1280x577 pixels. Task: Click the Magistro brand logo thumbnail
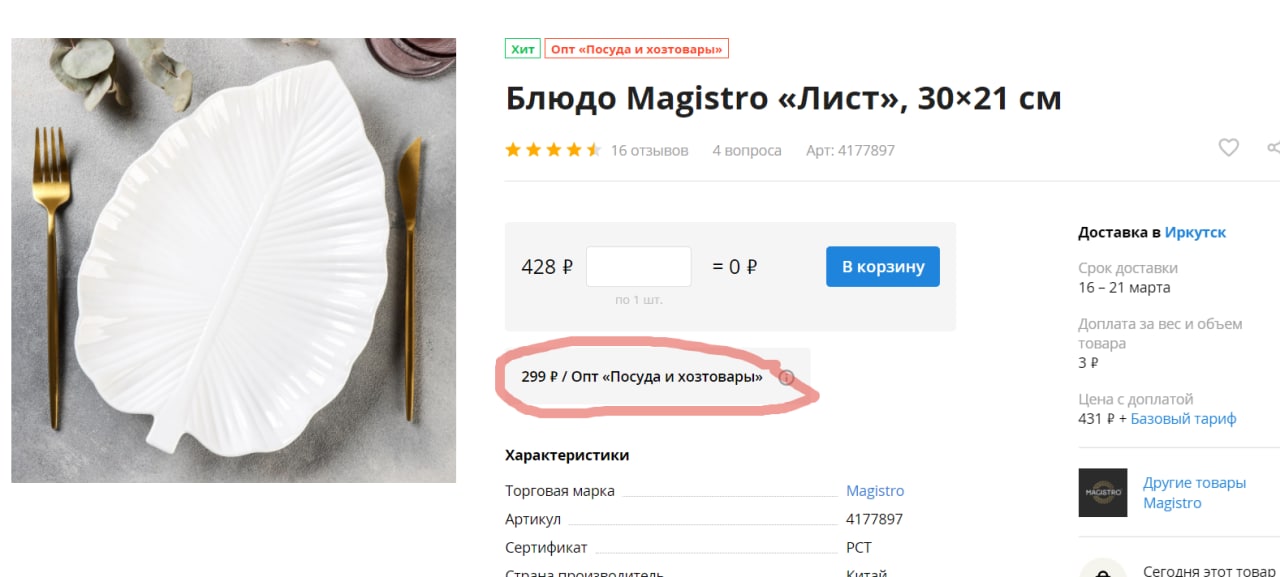[1102, 492]
